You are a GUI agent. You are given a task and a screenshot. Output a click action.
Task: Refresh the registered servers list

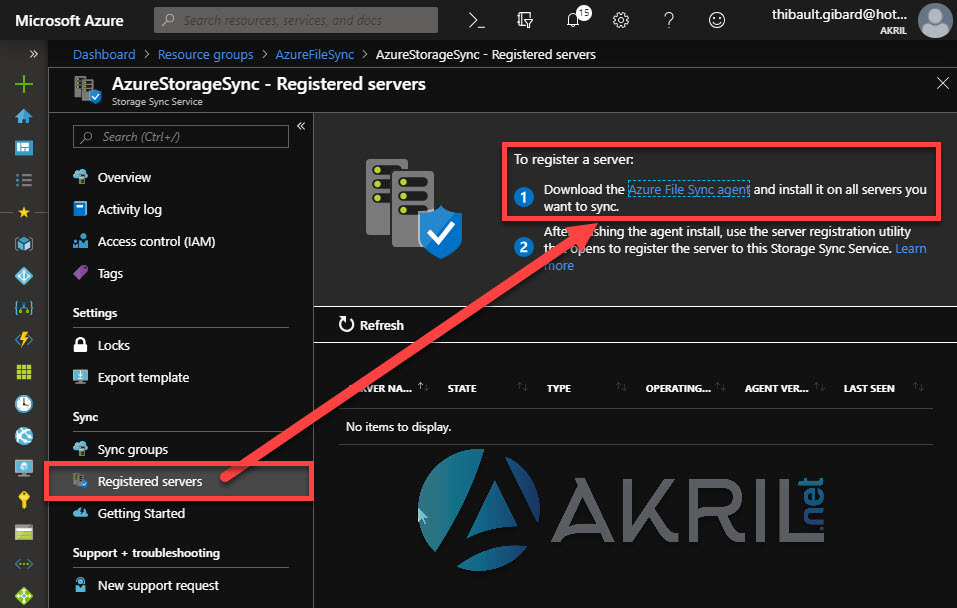(x=371, y=325)
